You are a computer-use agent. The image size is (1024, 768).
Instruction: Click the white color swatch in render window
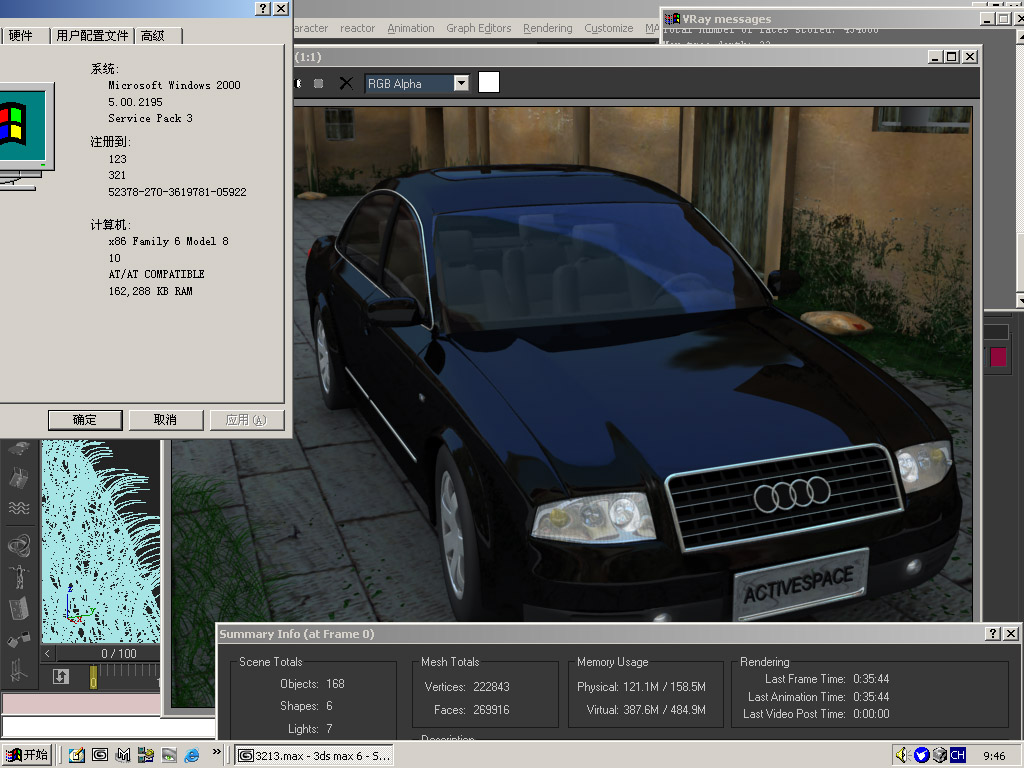488,83
